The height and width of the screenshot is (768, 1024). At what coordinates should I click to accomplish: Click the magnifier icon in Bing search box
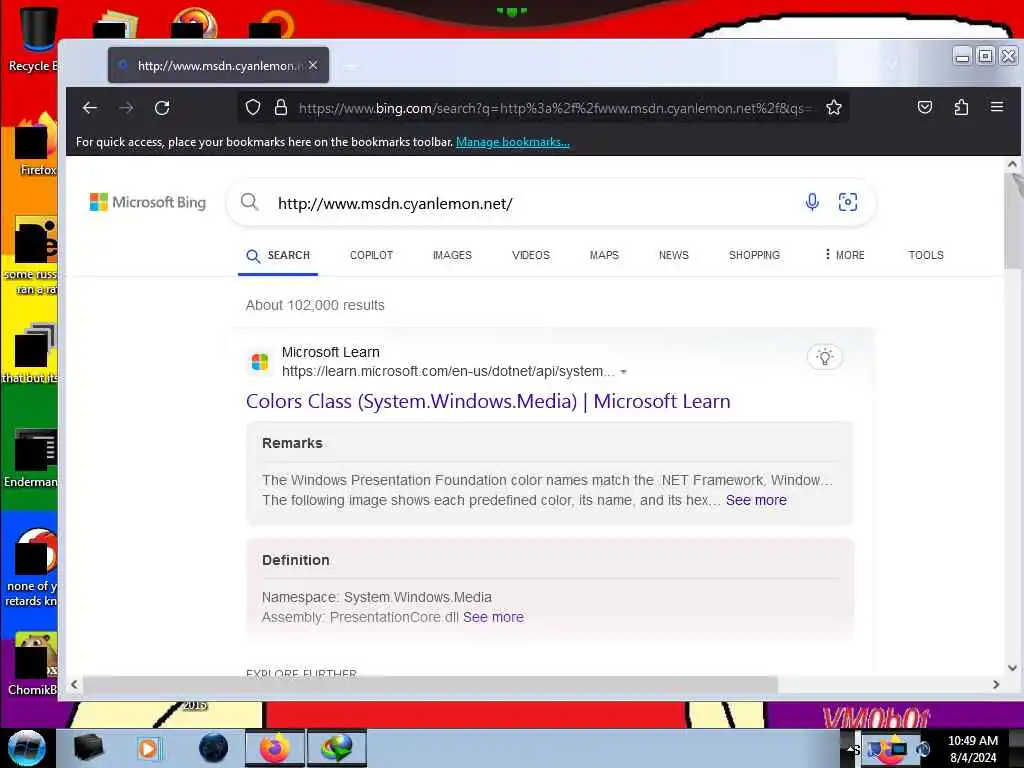(x=249, y=202)
